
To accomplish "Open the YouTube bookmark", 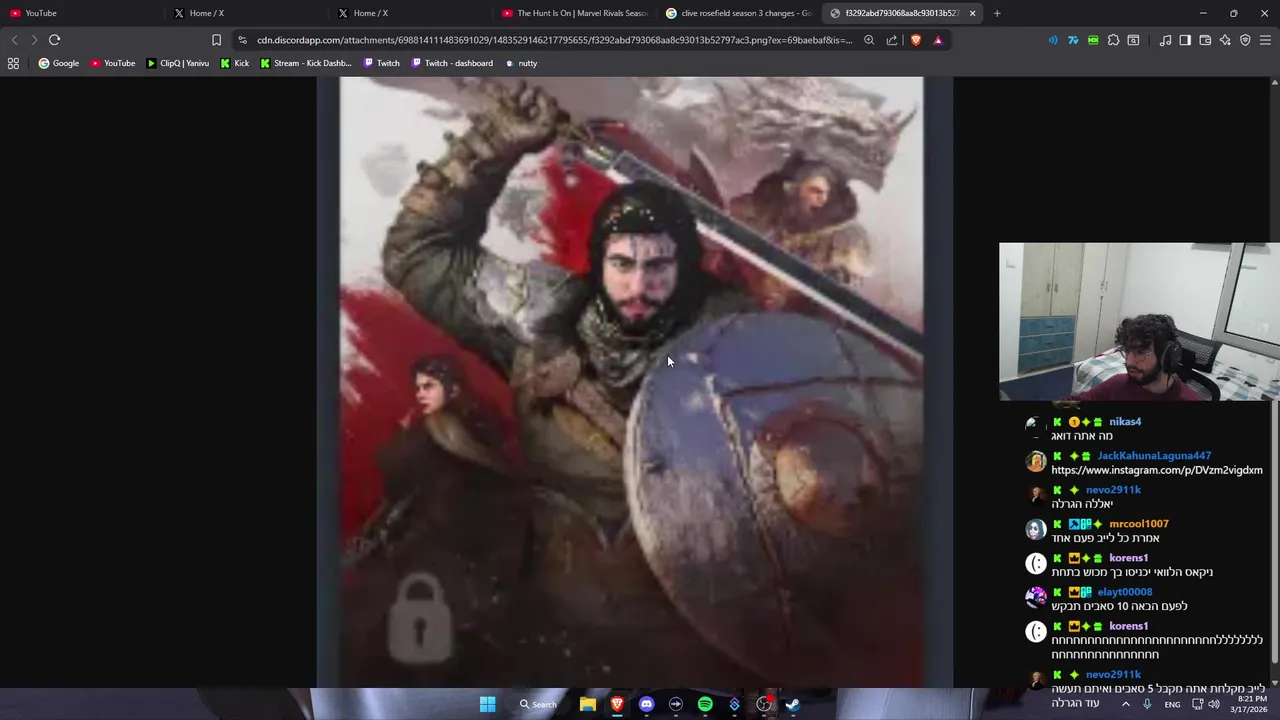I will click(113, 63).
